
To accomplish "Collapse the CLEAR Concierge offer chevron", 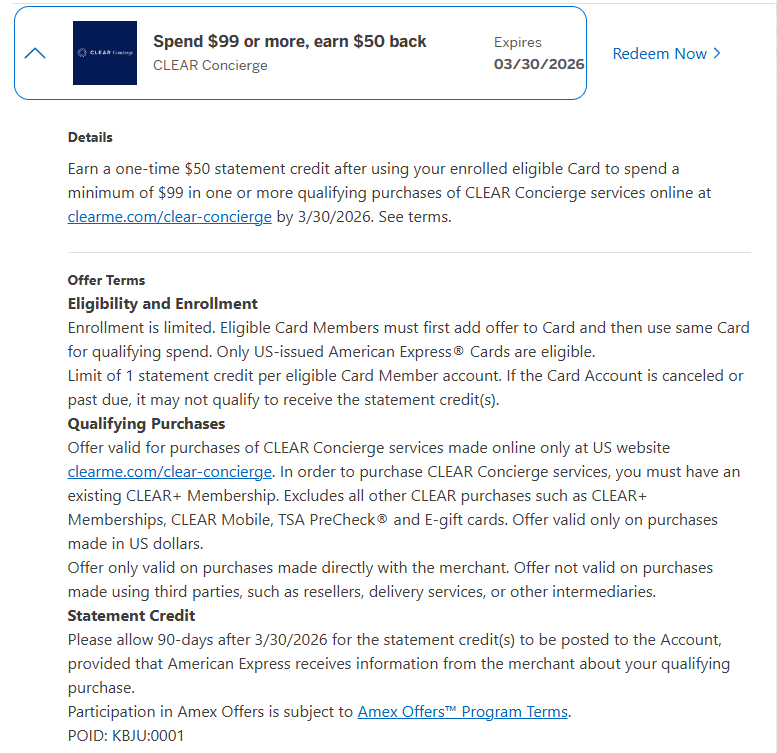I will tap(35, 53).
